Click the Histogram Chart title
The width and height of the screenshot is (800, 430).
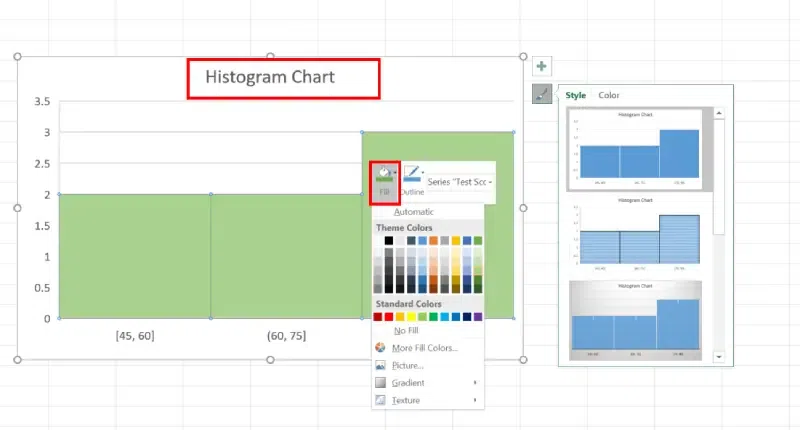[x=270, y=77]
